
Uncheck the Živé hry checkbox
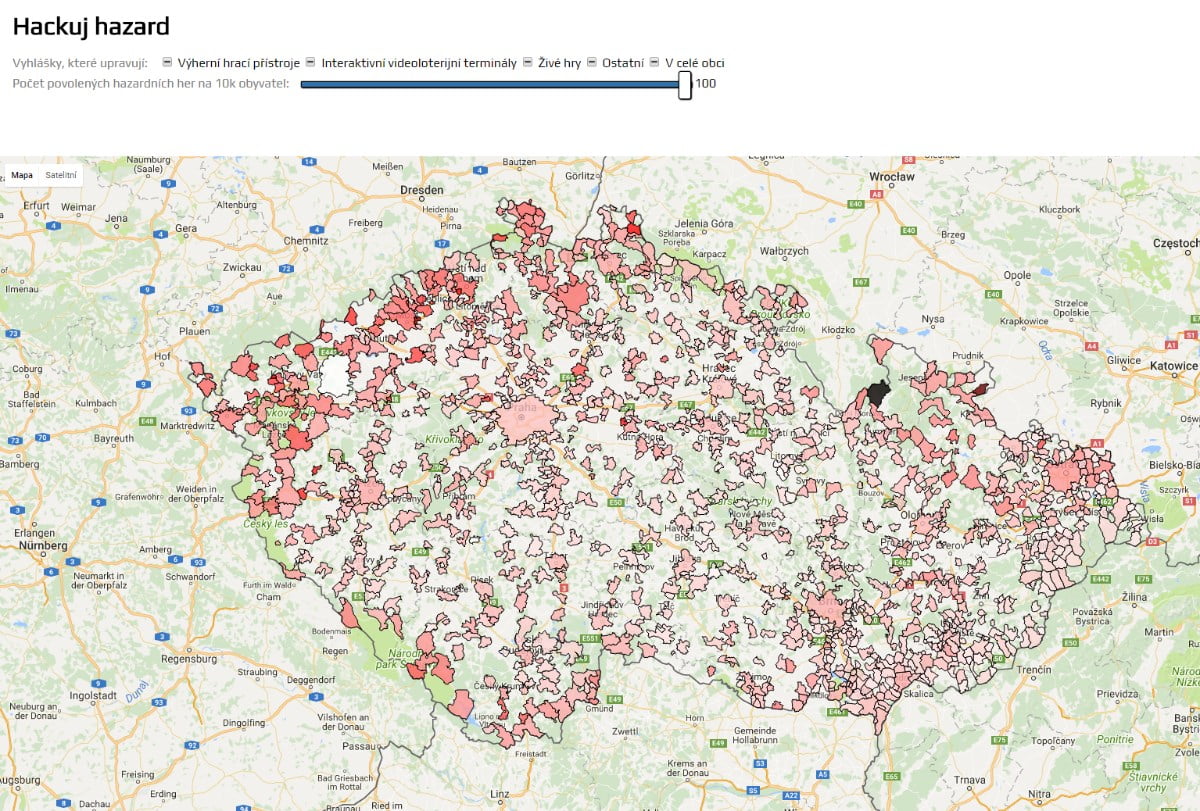click(x=528, y=62)
